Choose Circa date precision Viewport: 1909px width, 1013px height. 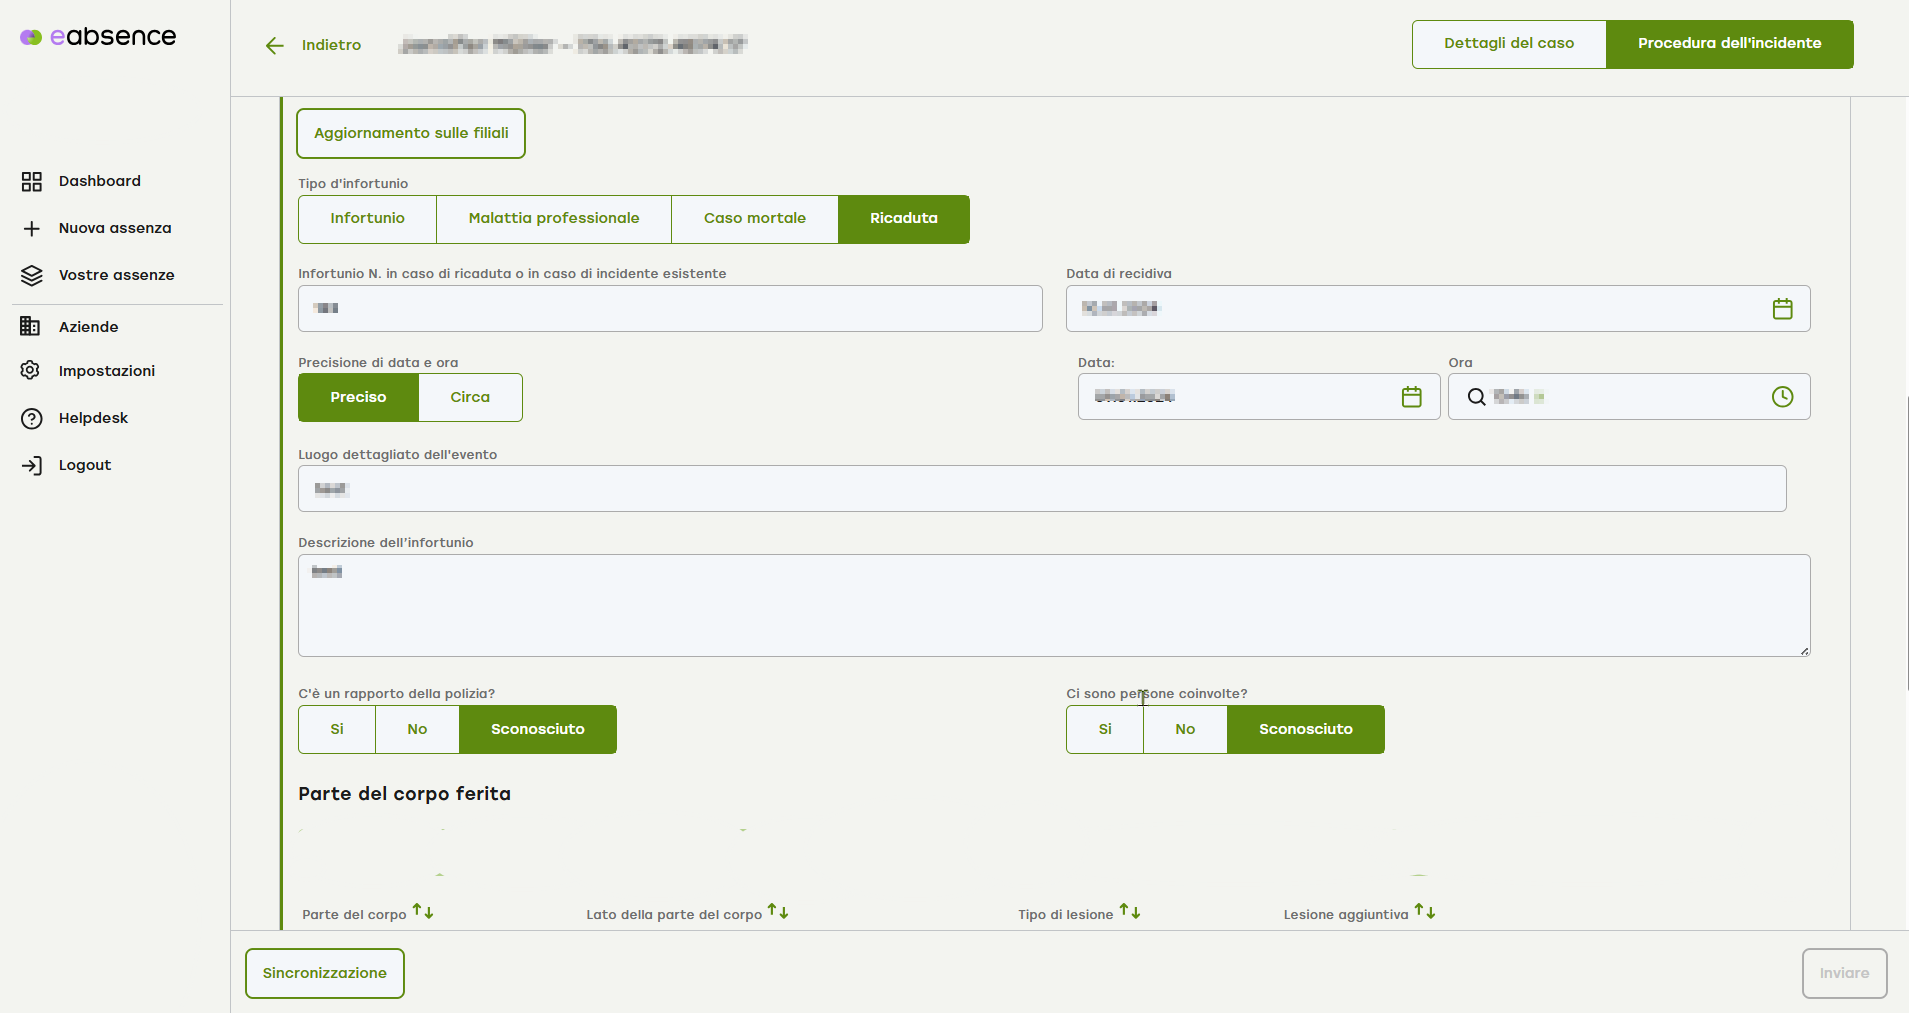[470, 397]
